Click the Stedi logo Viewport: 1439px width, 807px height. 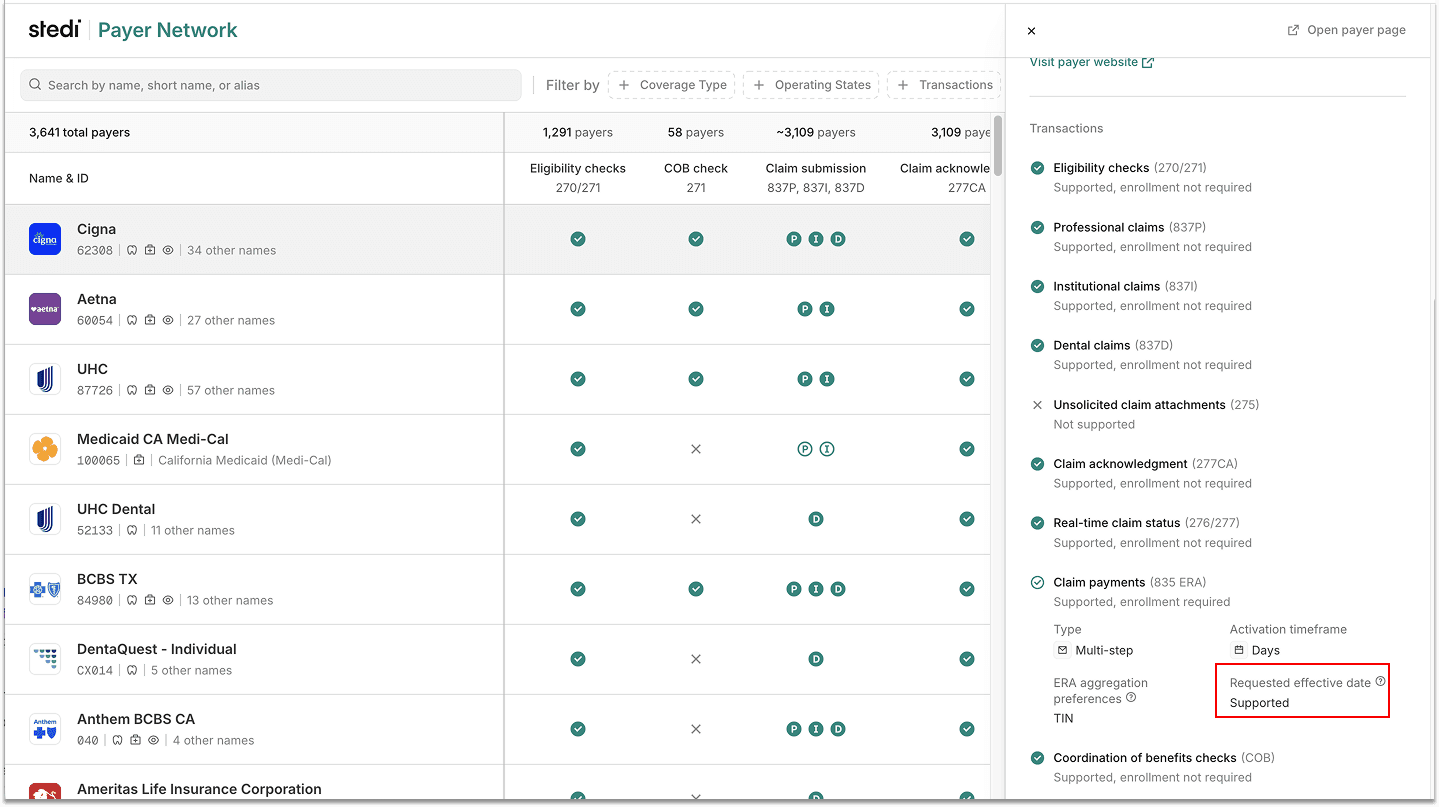tap(54, 29)
